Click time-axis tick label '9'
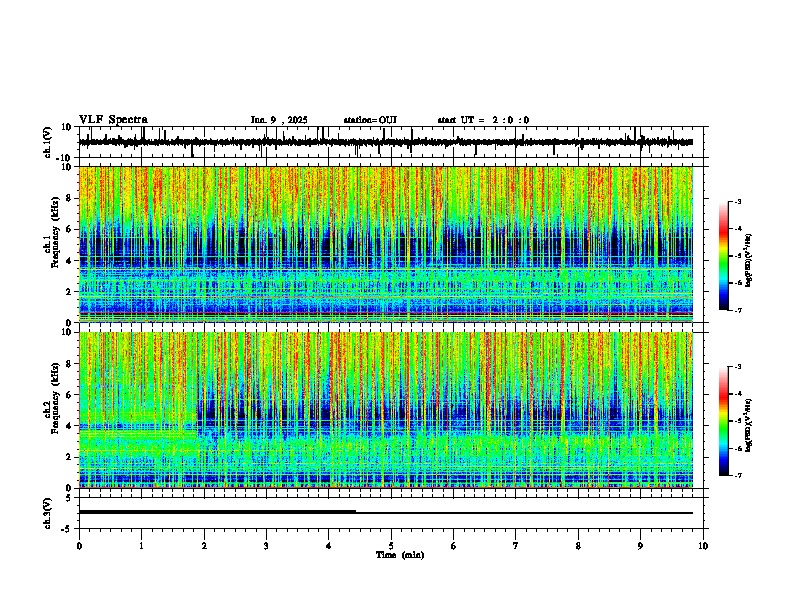 click(640, 546)
